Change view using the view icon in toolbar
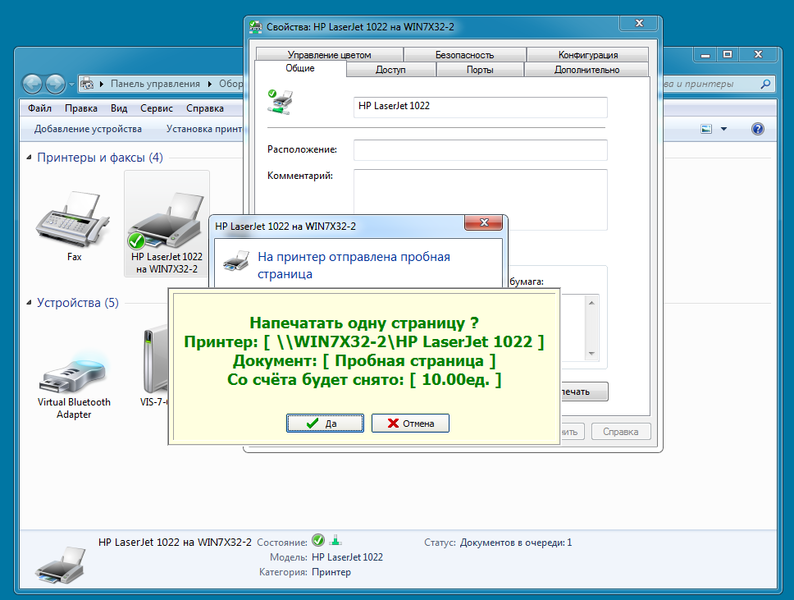Viewport: 794px width, 600px height. [x=706, y=129]
